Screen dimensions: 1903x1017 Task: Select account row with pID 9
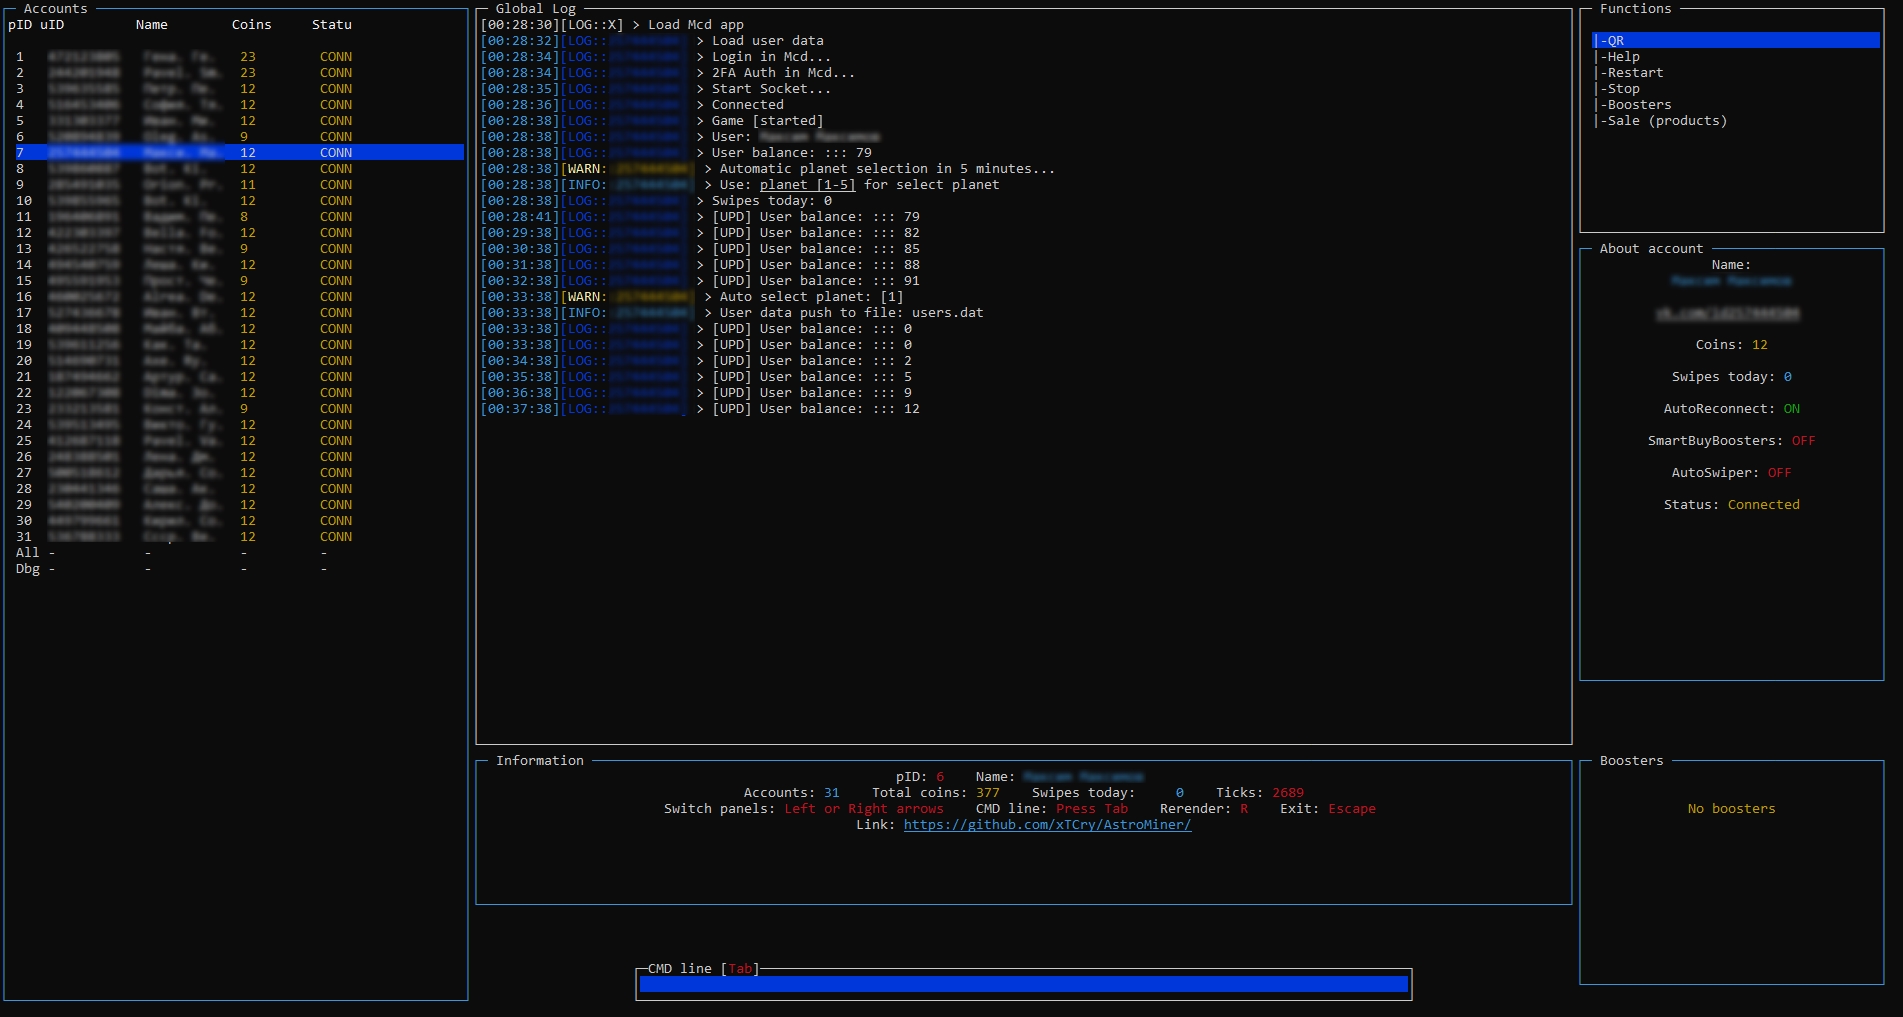coord(236,185)
